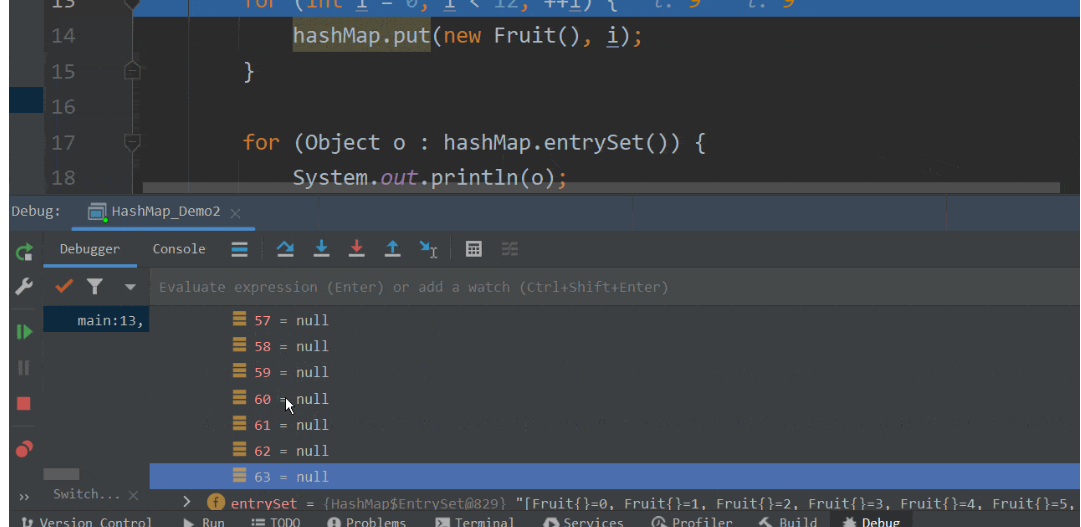Screen dimensions: 1081x527
Task: Open the Debug tool window button
Action: tap(872, 522)
